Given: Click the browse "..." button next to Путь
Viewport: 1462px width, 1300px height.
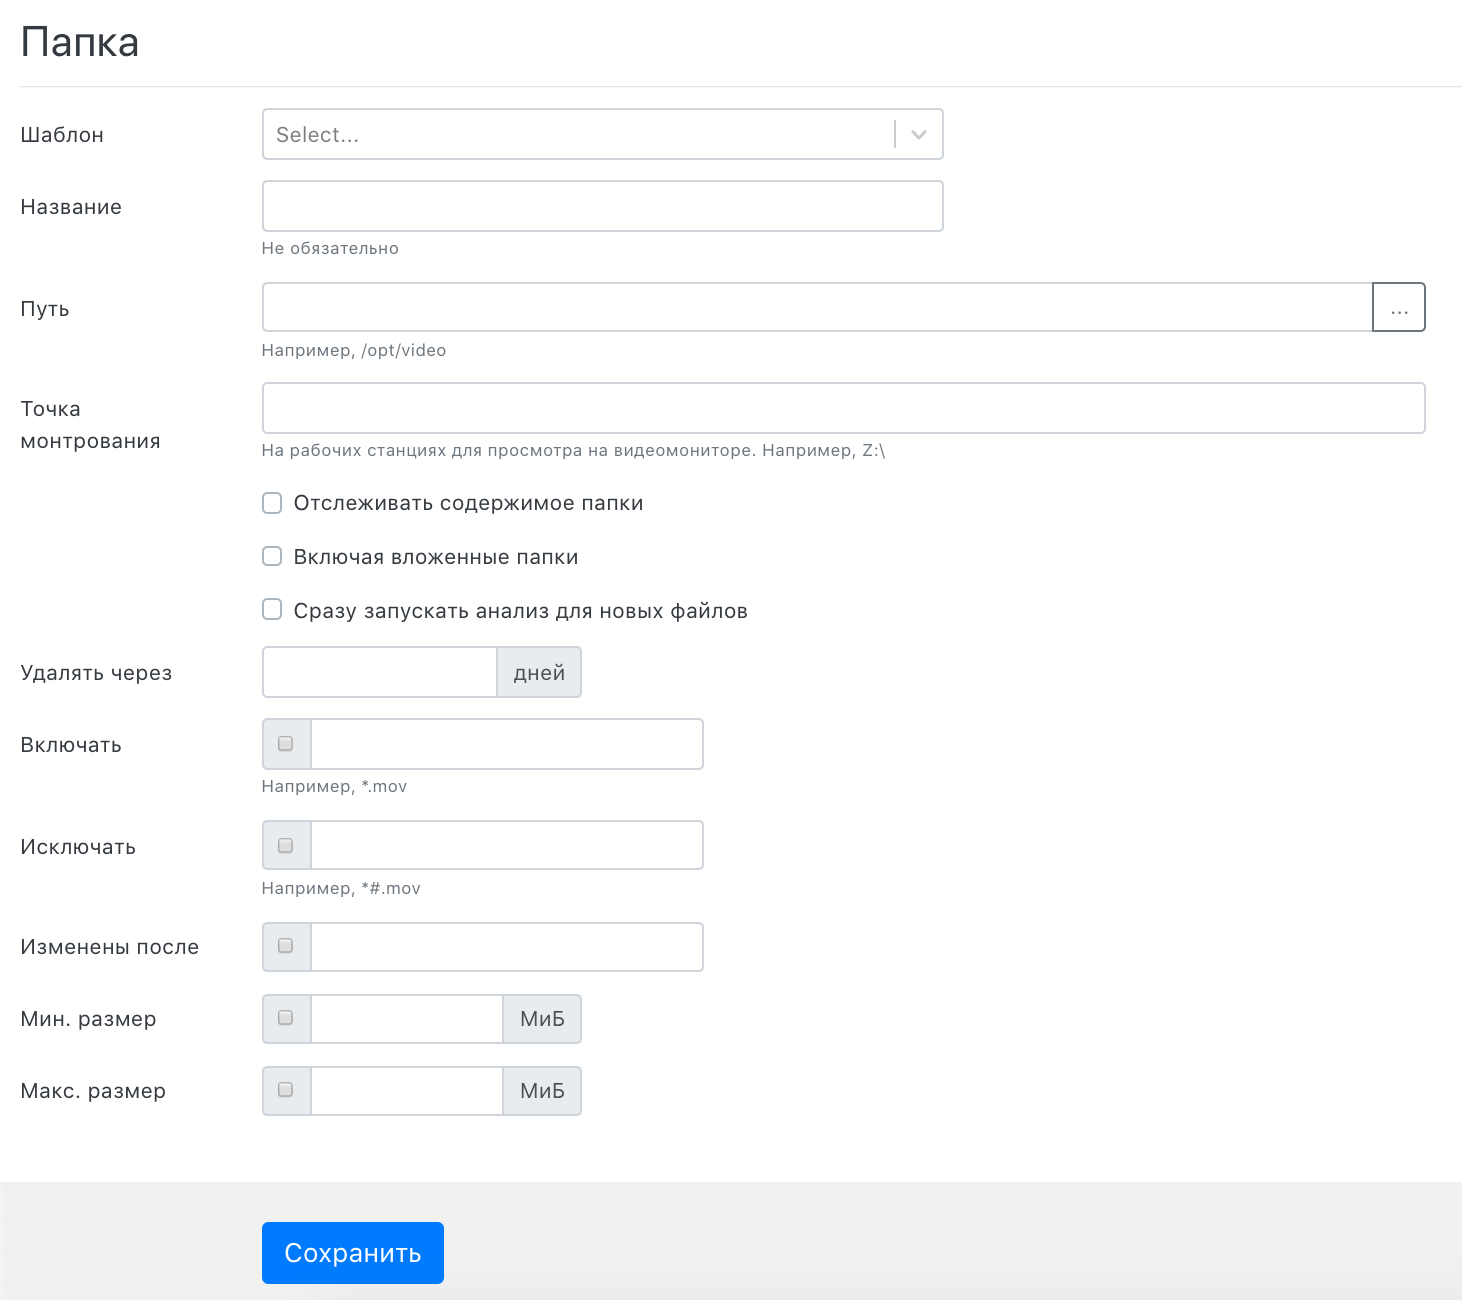Looking at the screenshot, I should [1399, 307].
